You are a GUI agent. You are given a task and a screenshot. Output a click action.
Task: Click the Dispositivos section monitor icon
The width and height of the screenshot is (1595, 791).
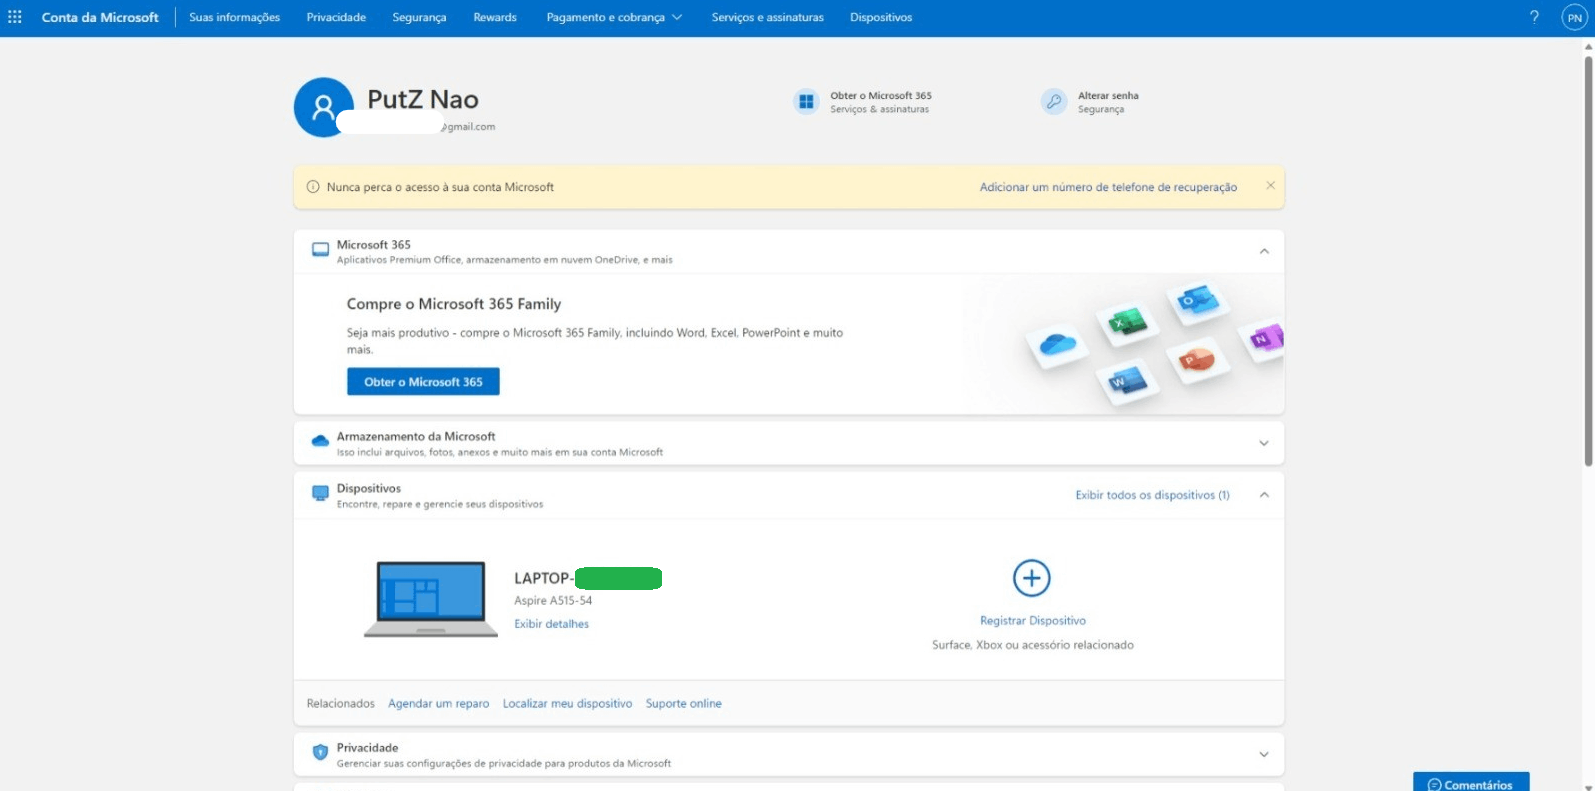320,493
